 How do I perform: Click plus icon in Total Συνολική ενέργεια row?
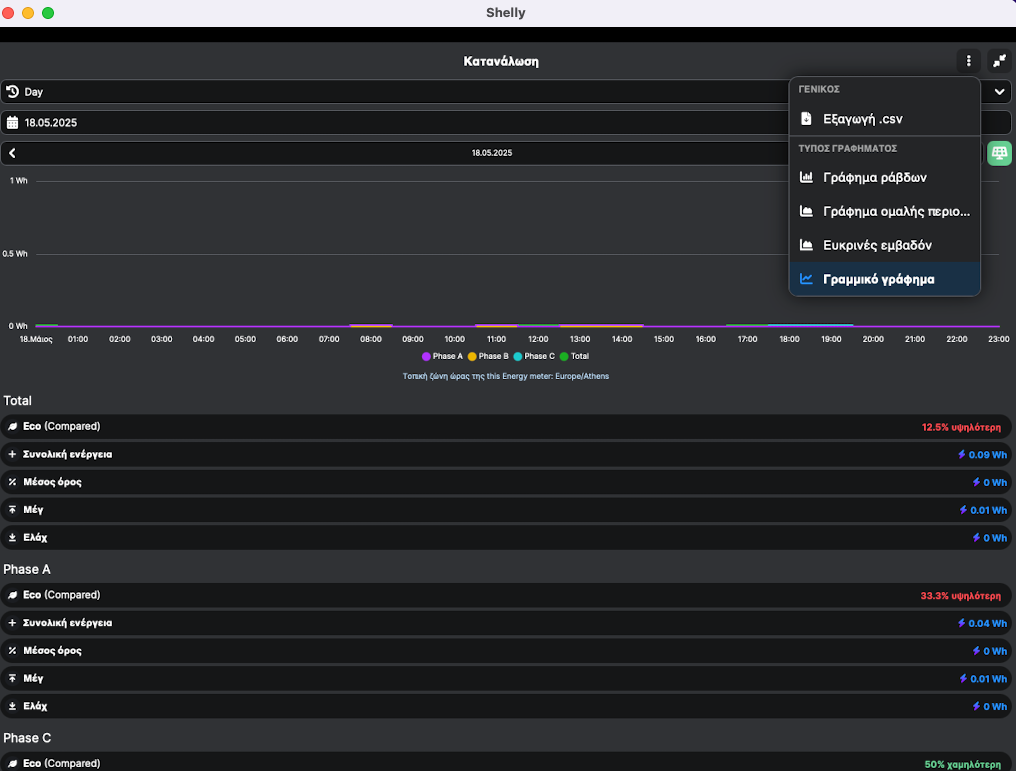(x=12, y=454)
